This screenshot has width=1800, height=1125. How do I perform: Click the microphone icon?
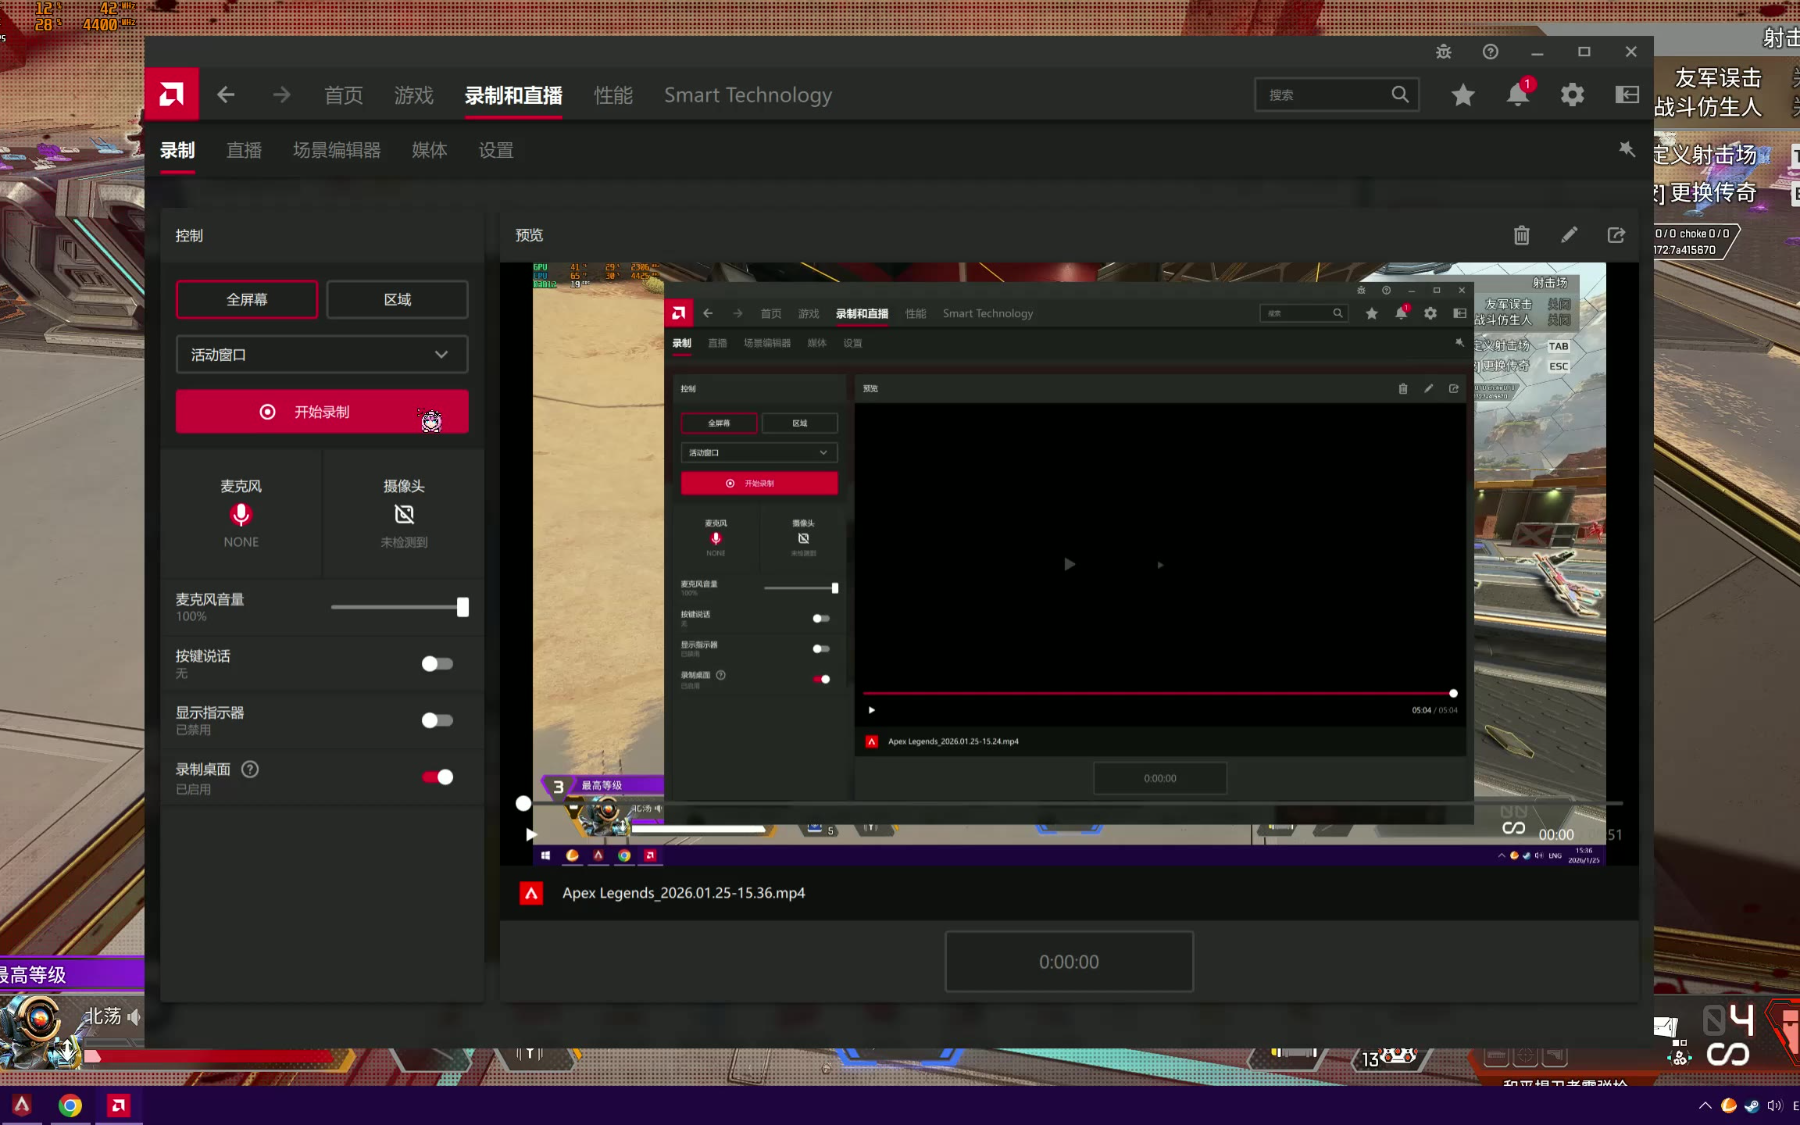click(241, 515)
